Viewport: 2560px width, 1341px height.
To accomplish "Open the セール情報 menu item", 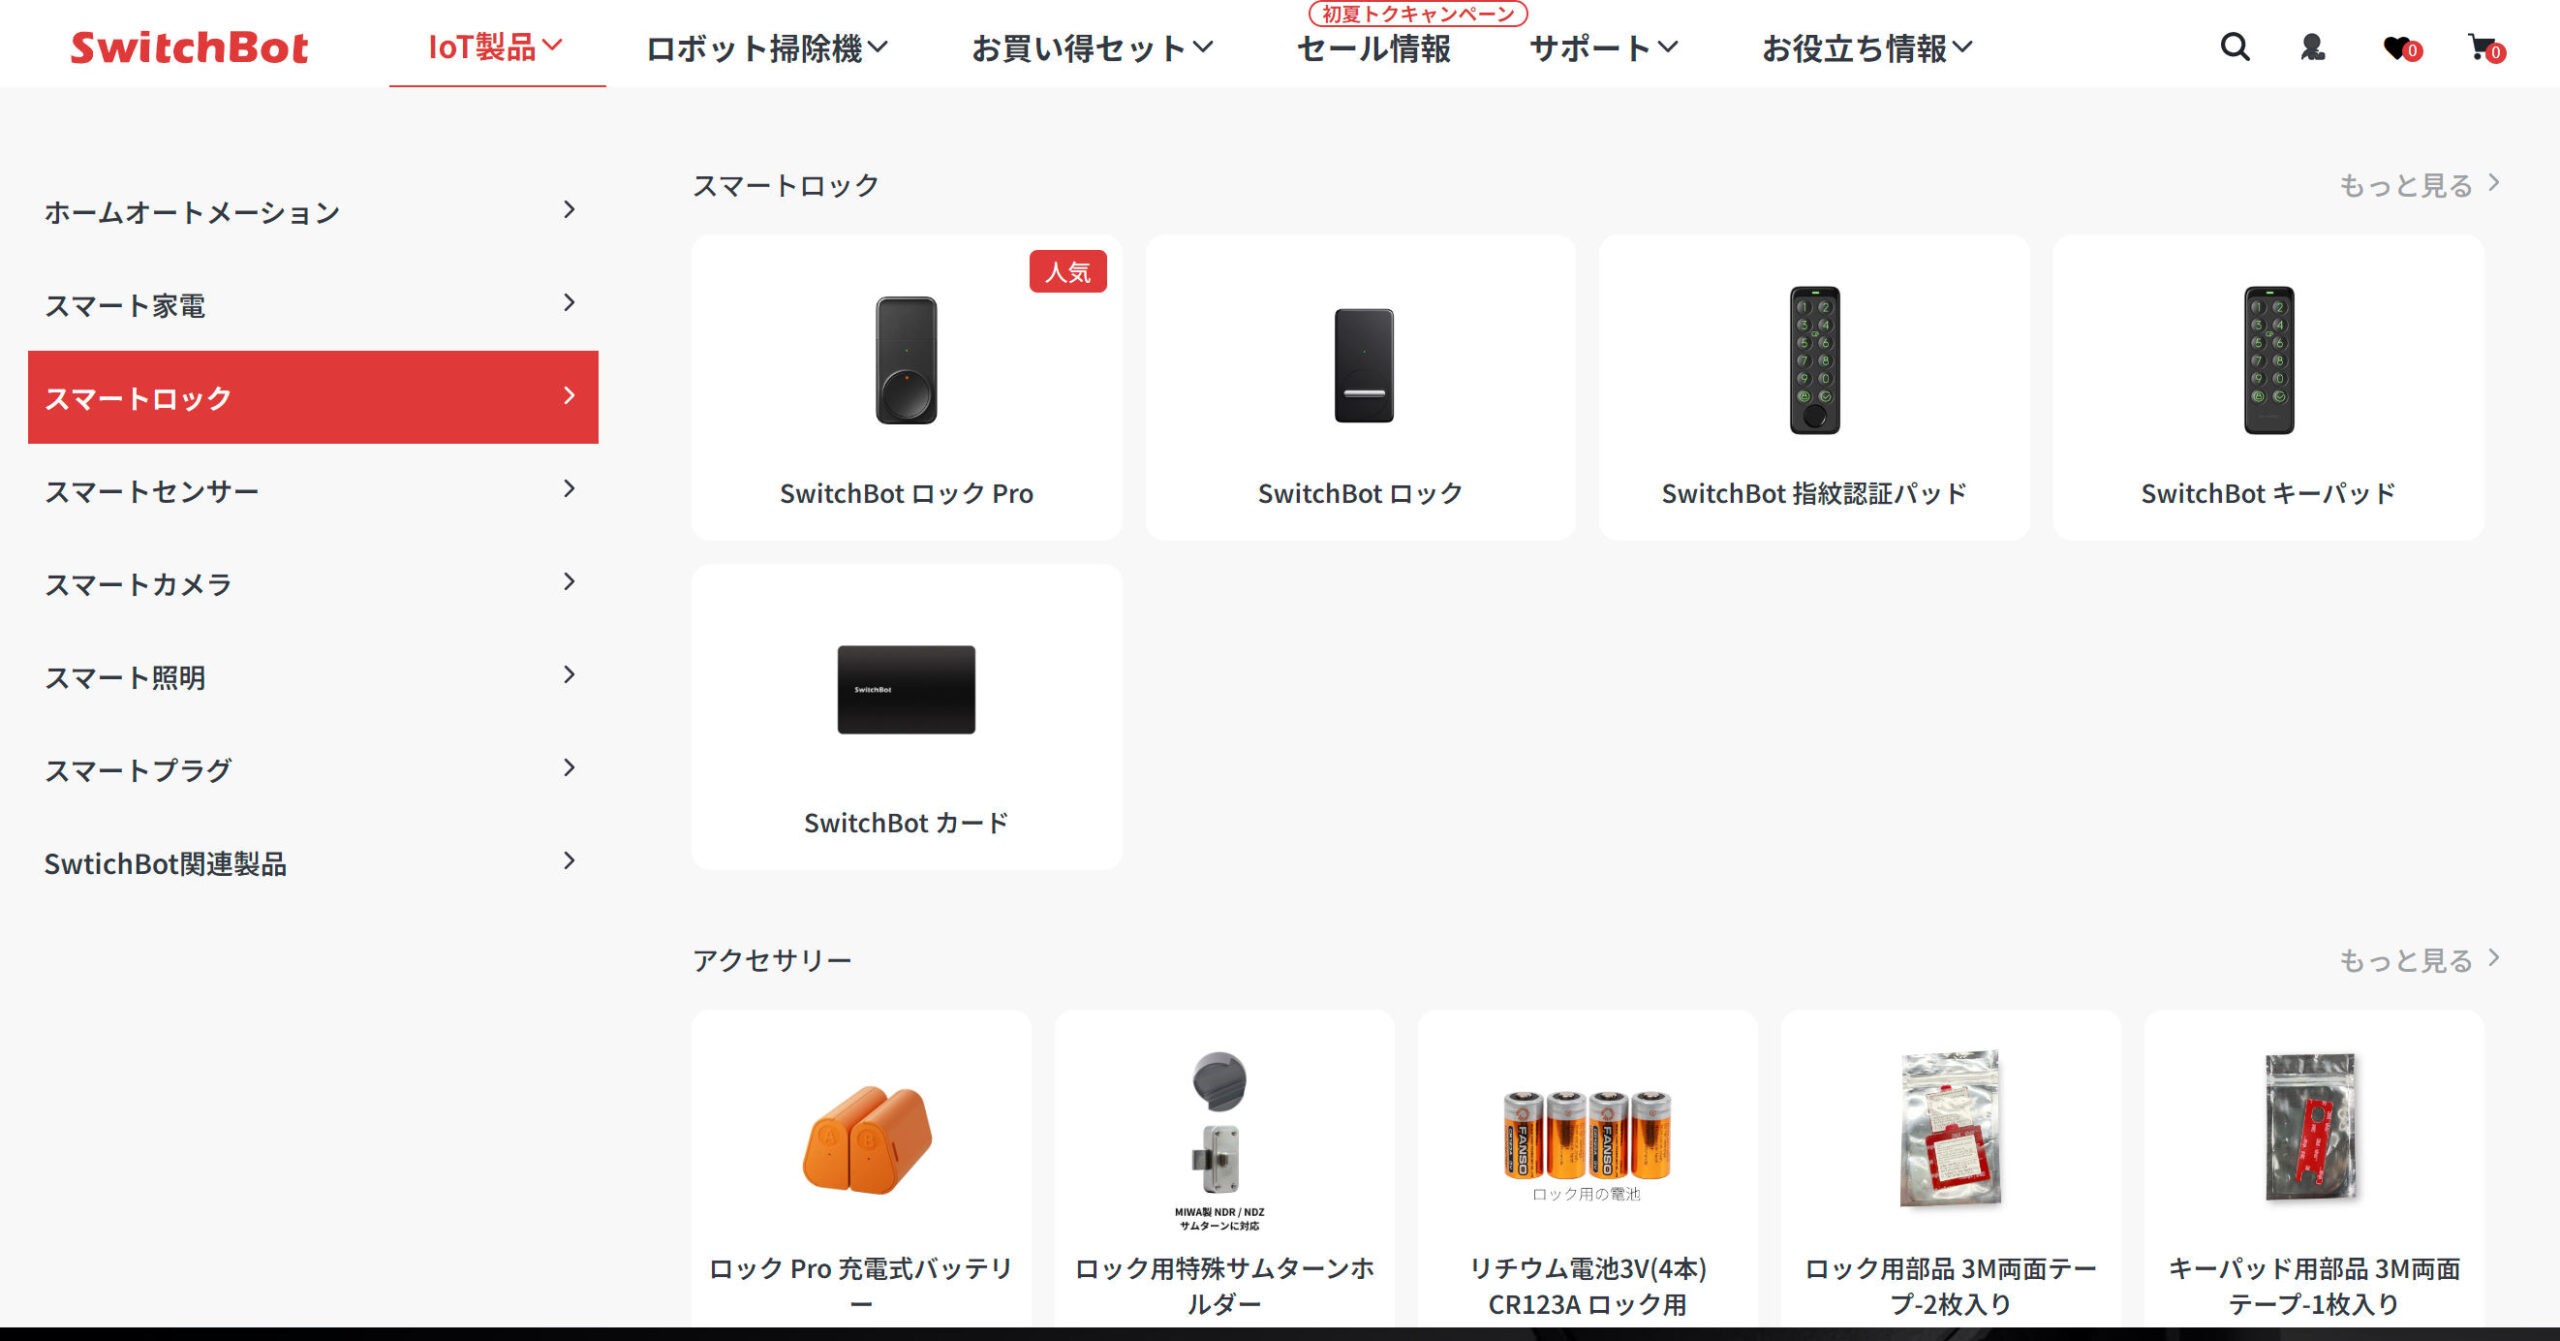I will click(1374, 48).
